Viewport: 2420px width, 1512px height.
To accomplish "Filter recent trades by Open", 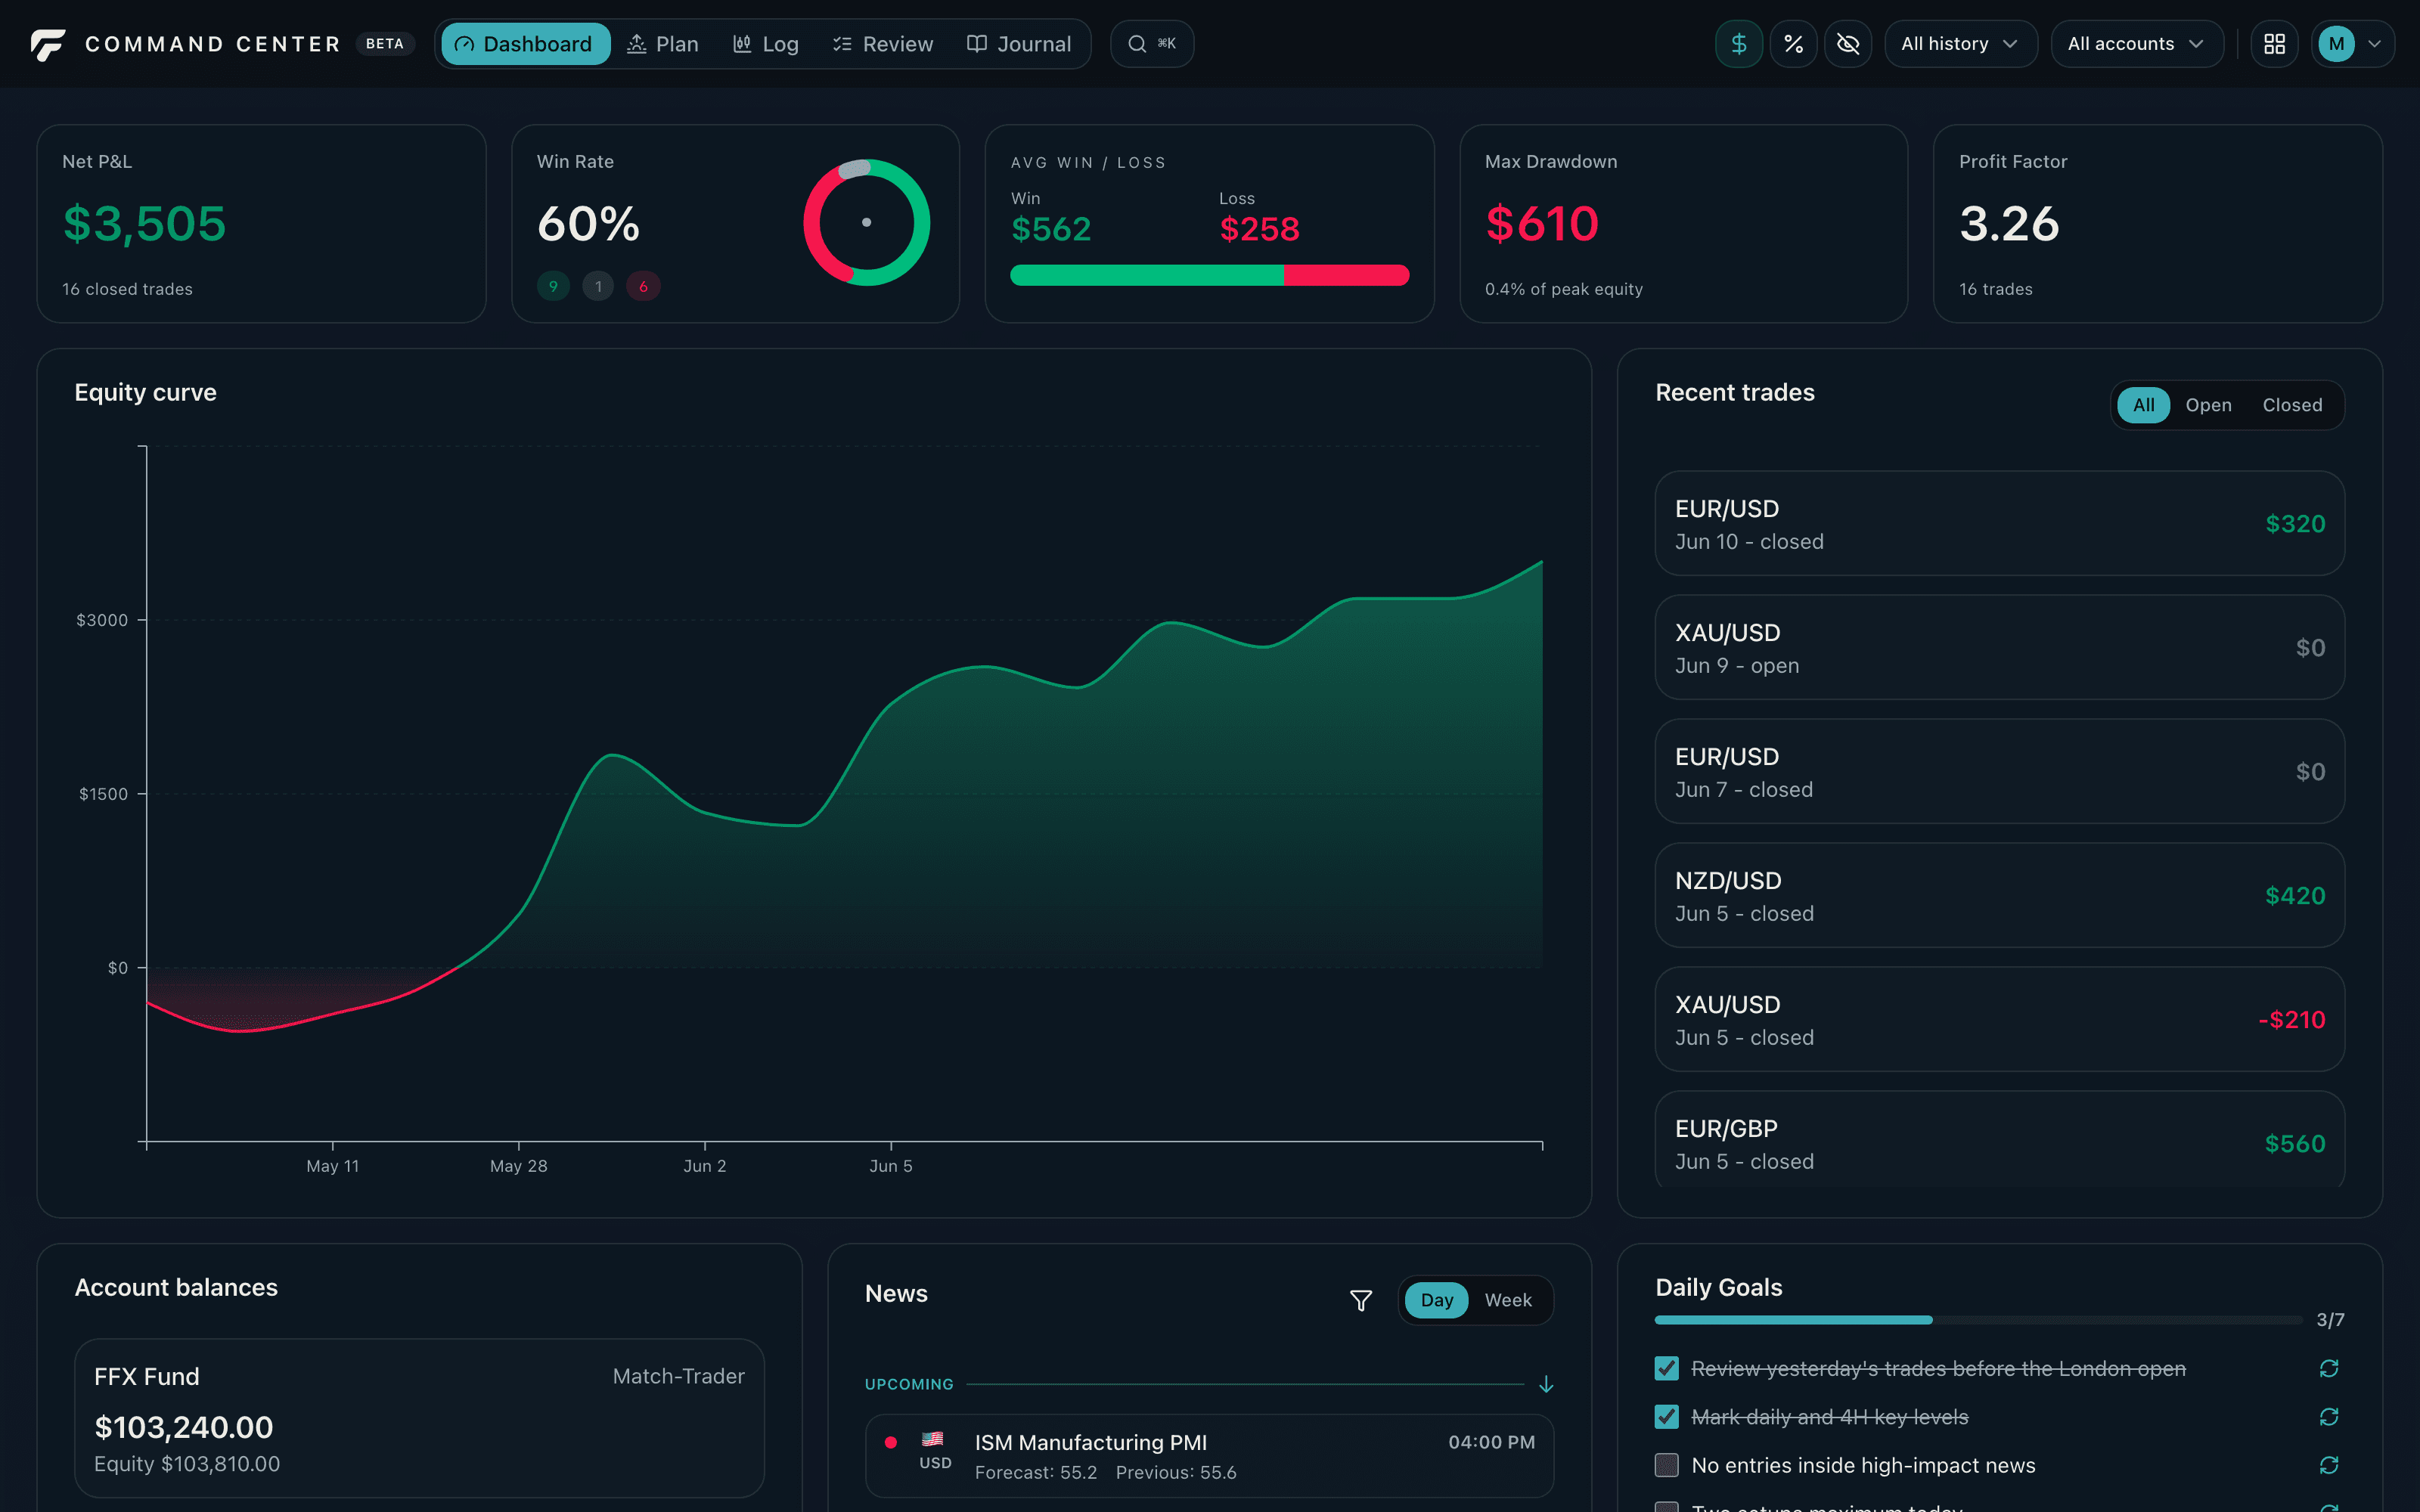I will (2208, 405).
